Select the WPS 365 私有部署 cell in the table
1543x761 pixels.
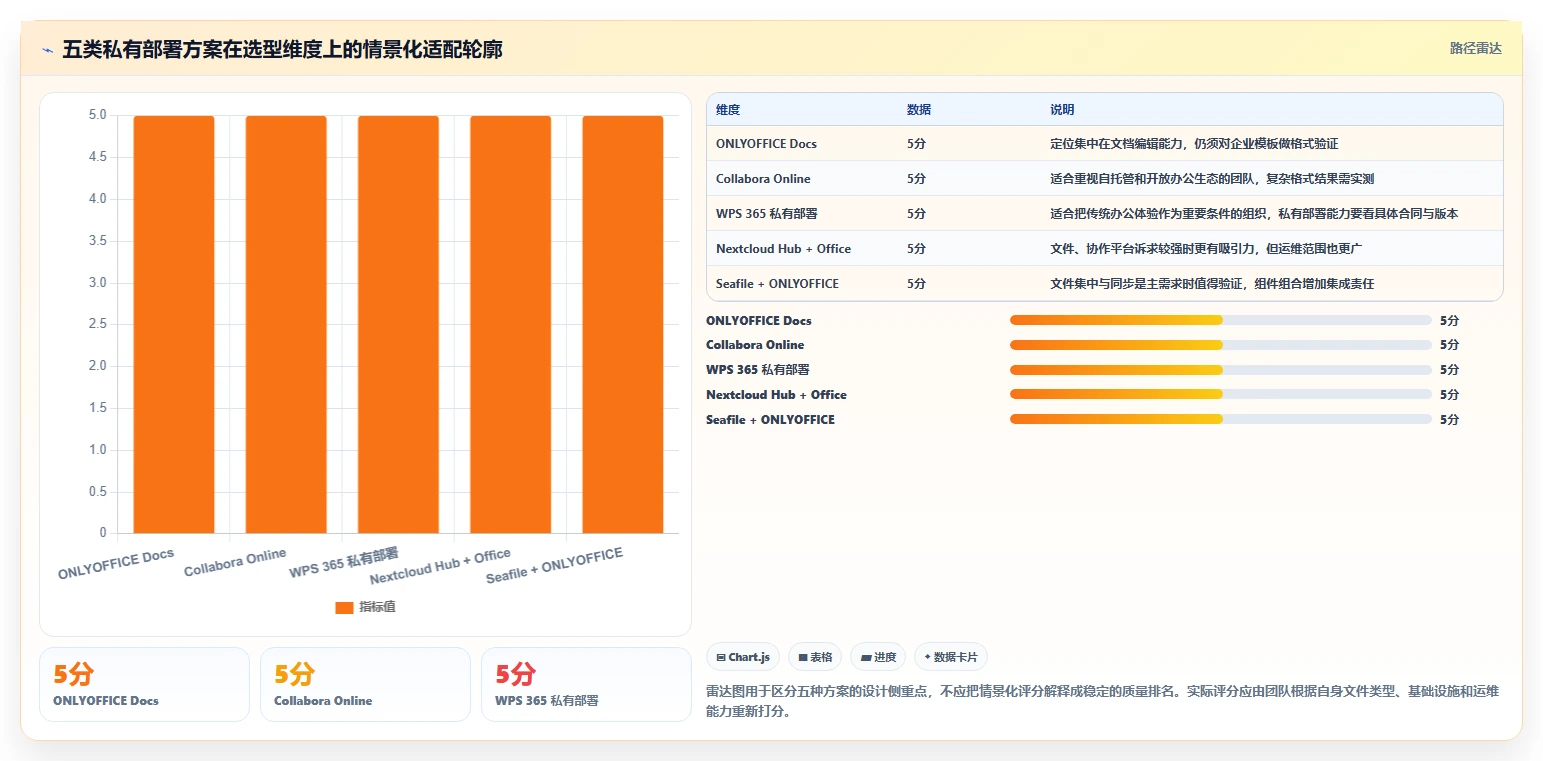tap(766, 214)
